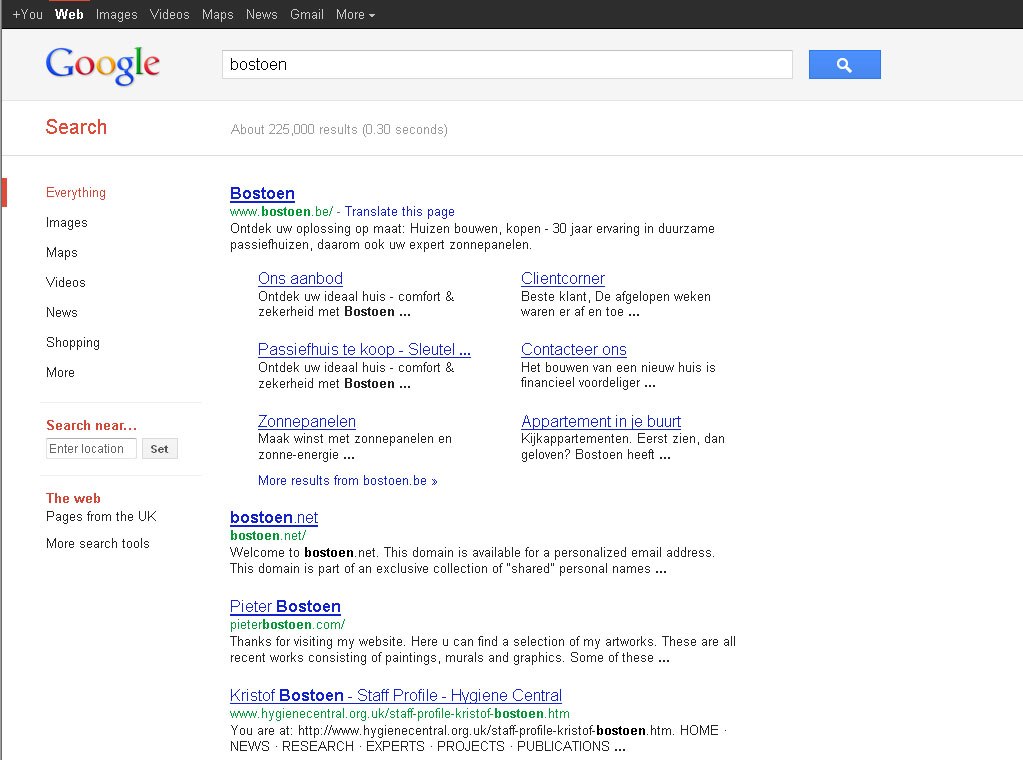Click the www.bostoen.be green URL
This screenshot has width=1023, height=760.
click(x=281, y=211)
